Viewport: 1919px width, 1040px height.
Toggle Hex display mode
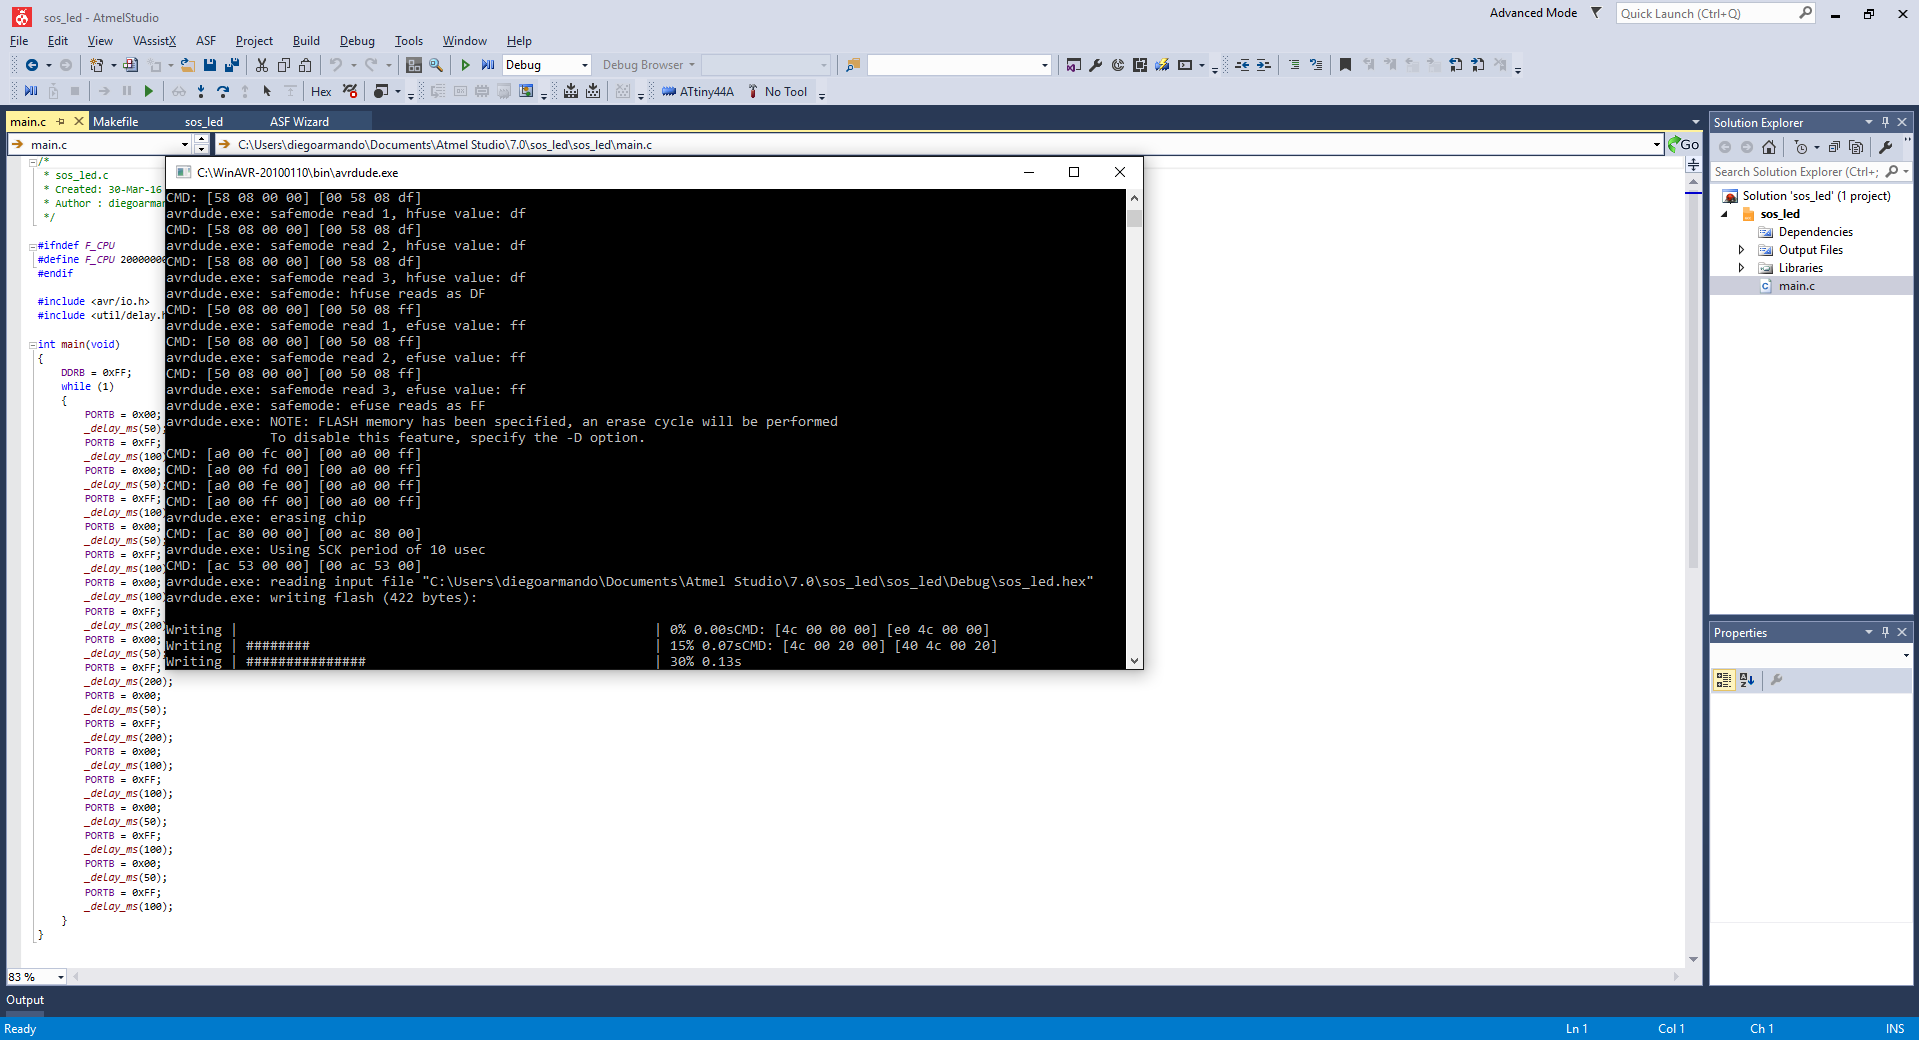pos(321,92)
